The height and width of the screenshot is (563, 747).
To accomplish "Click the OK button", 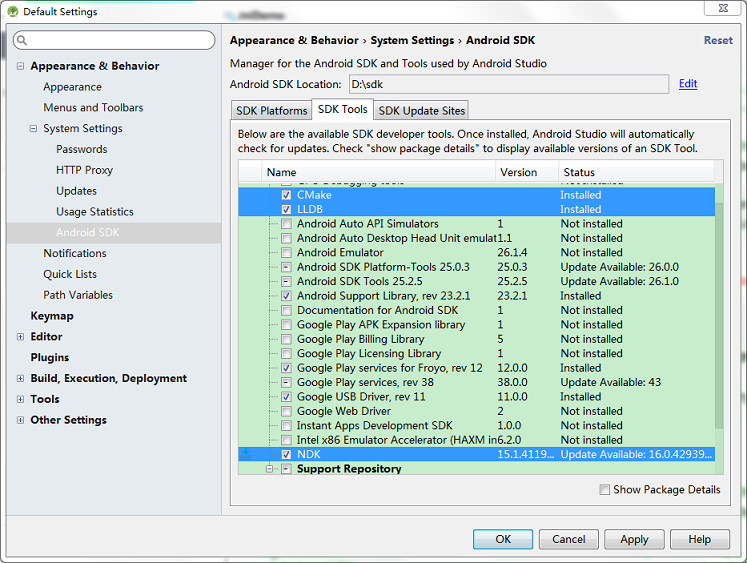I will (x=503, y=539).
